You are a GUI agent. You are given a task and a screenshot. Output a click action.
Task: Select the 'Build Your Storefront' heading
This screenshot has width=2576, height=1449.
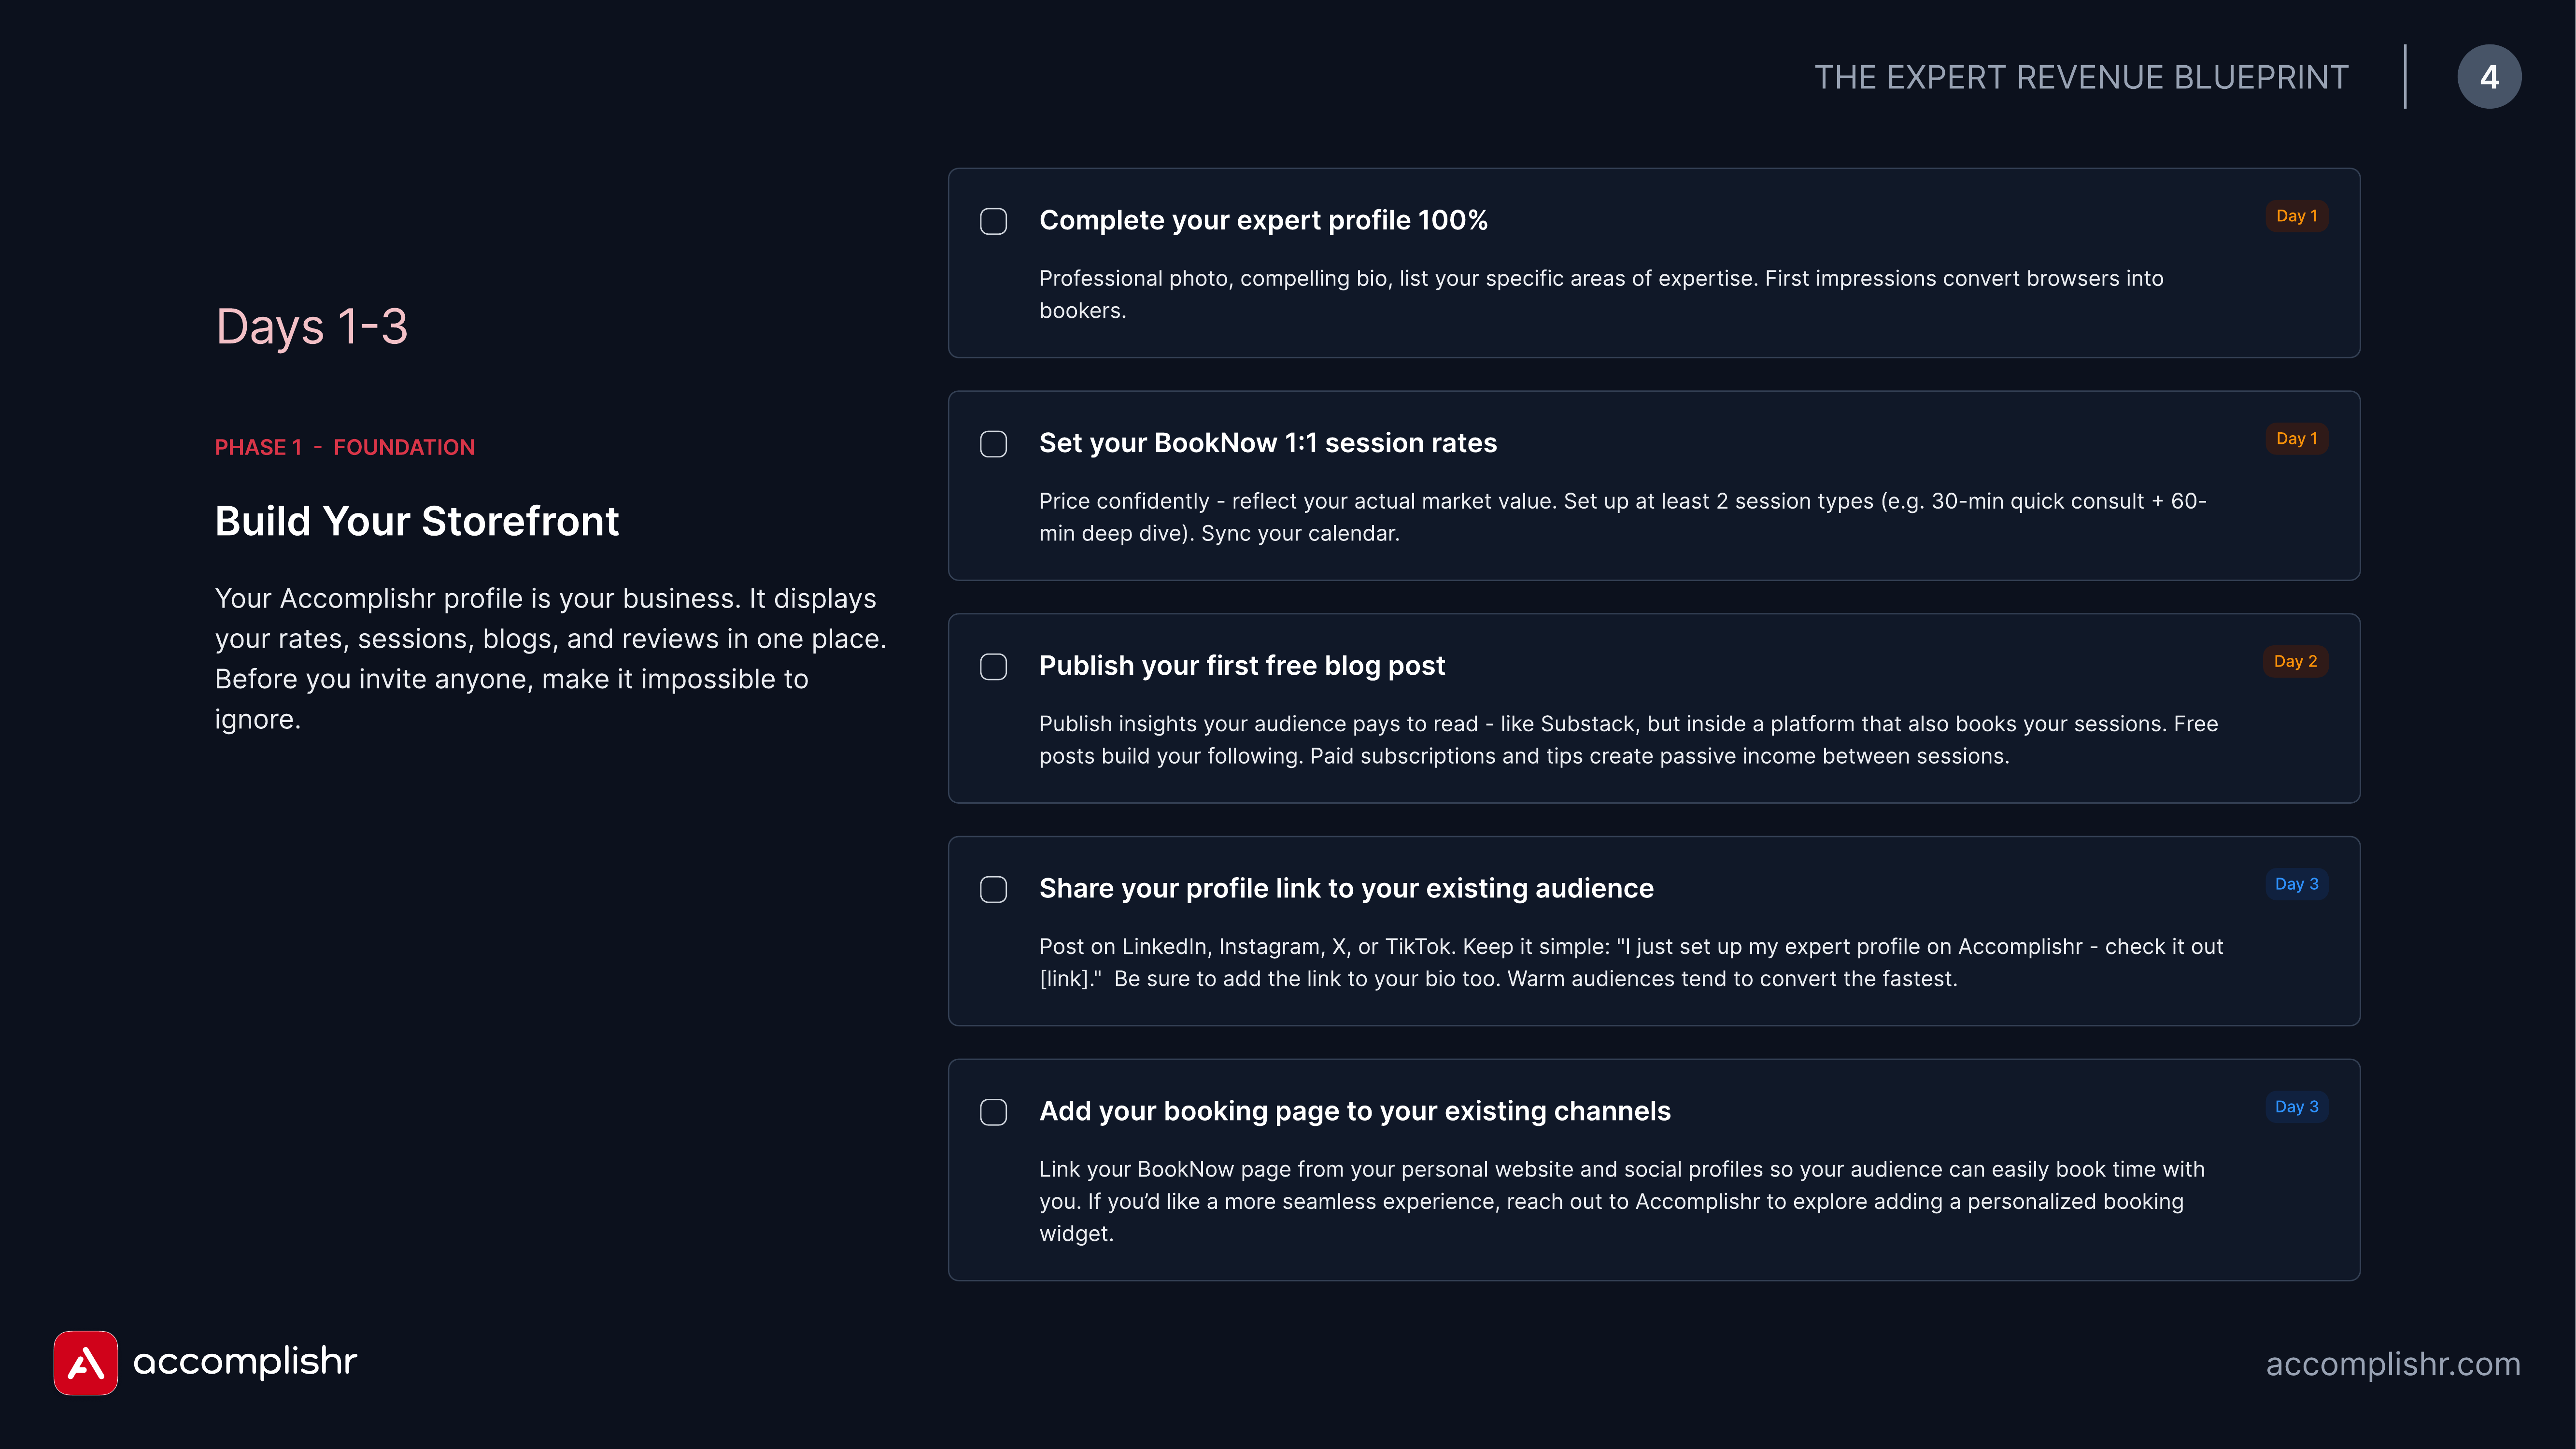pyautogui.click(x=417, y=522)
